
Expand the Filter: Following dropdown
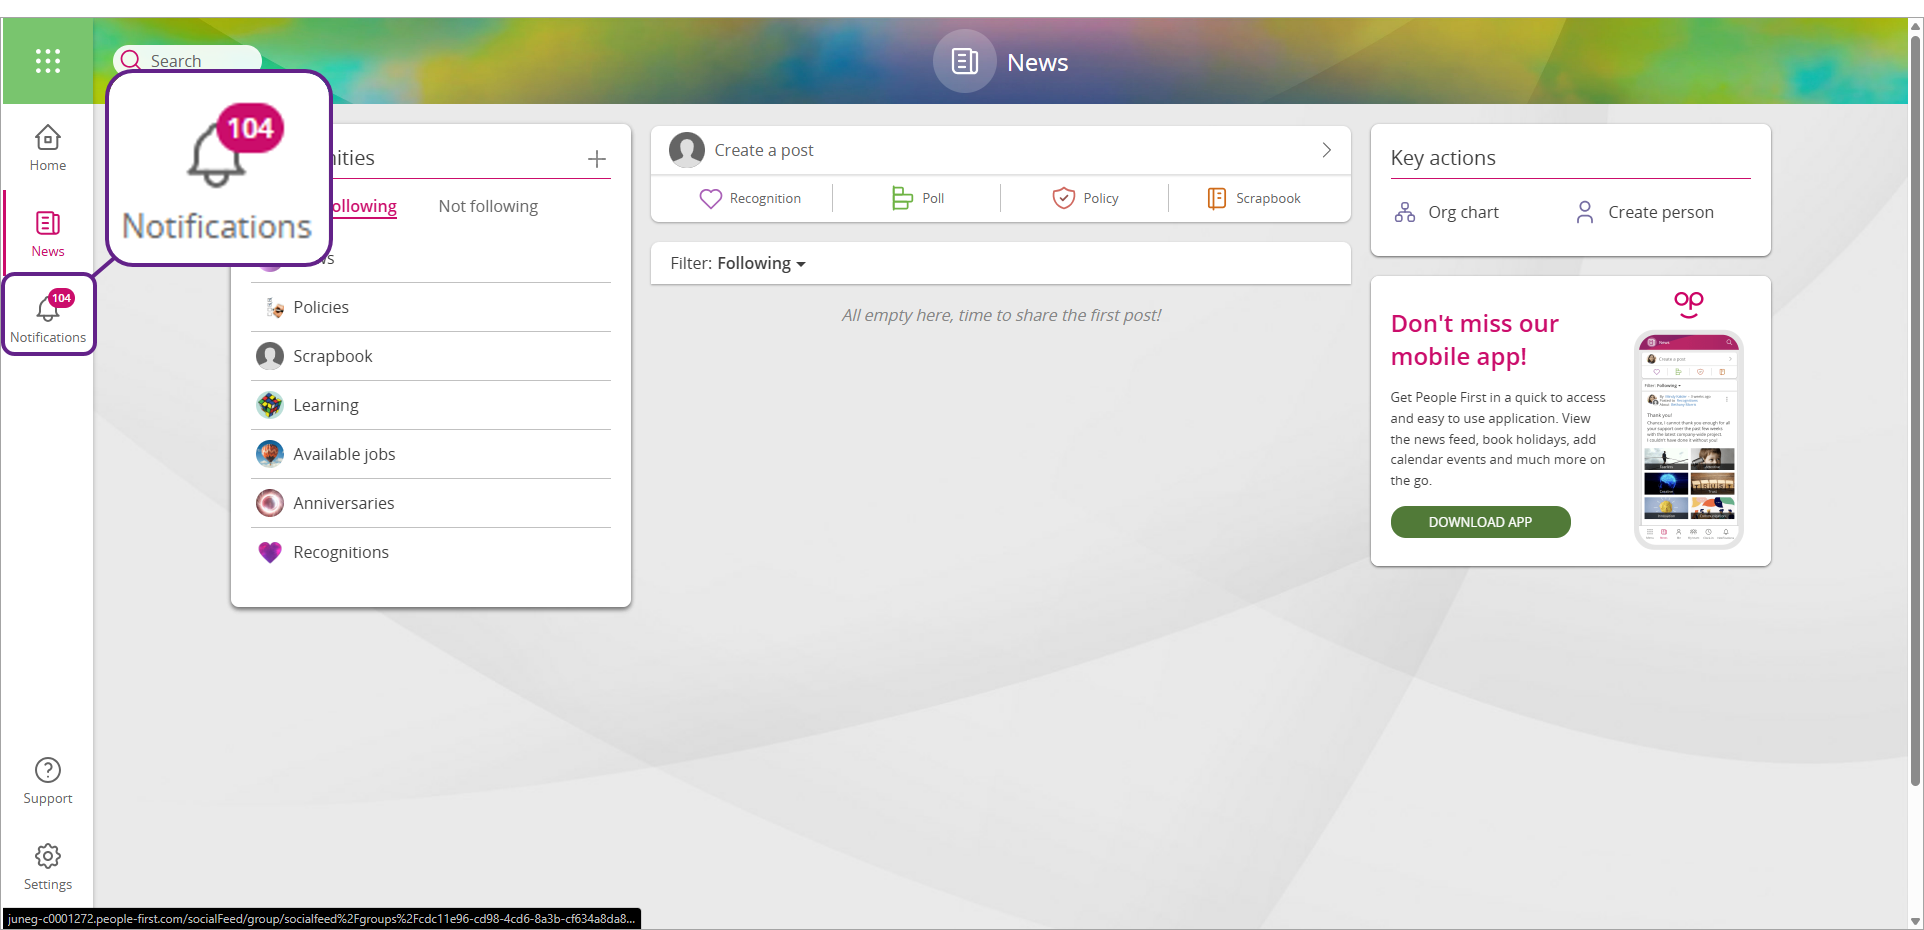point(738,264)
